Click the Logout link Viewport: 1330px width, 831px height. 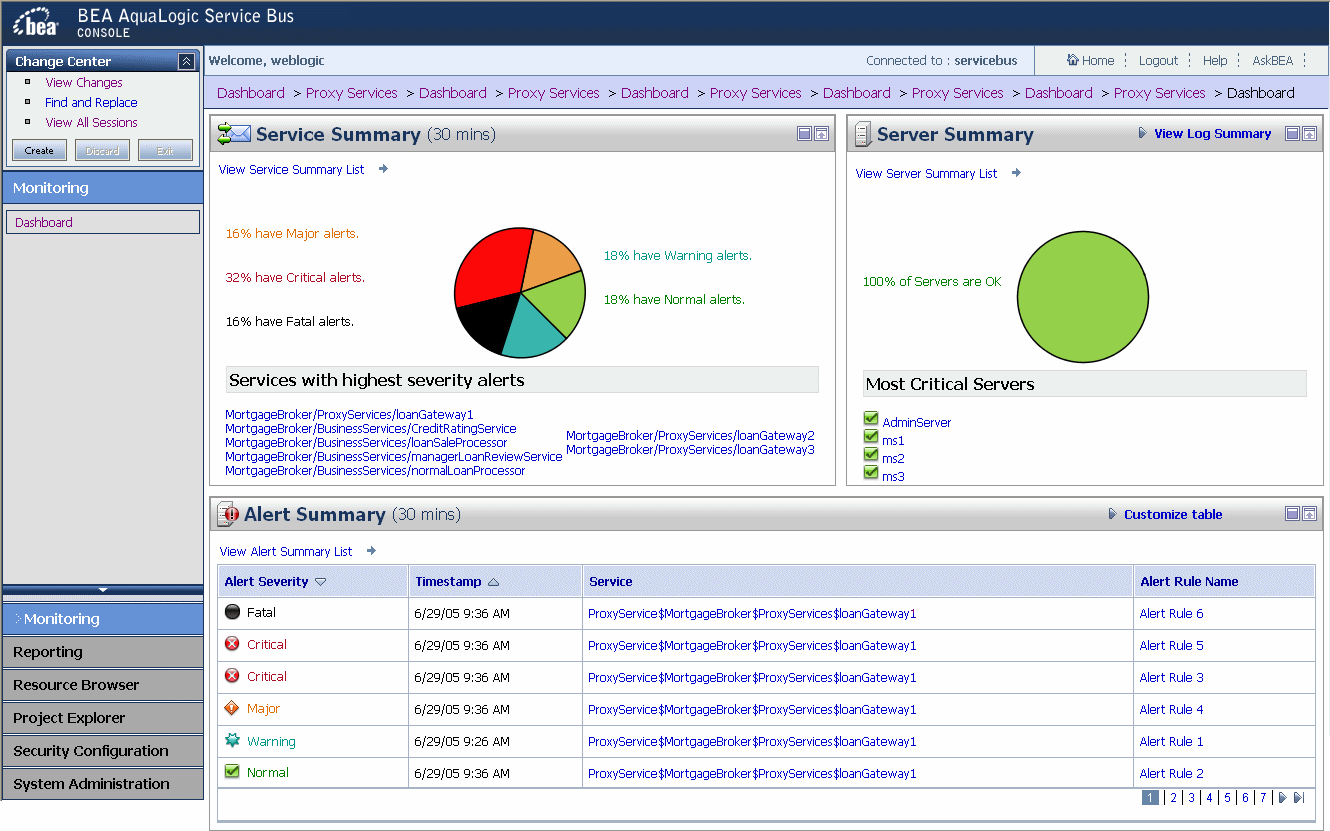point(1158,61)
